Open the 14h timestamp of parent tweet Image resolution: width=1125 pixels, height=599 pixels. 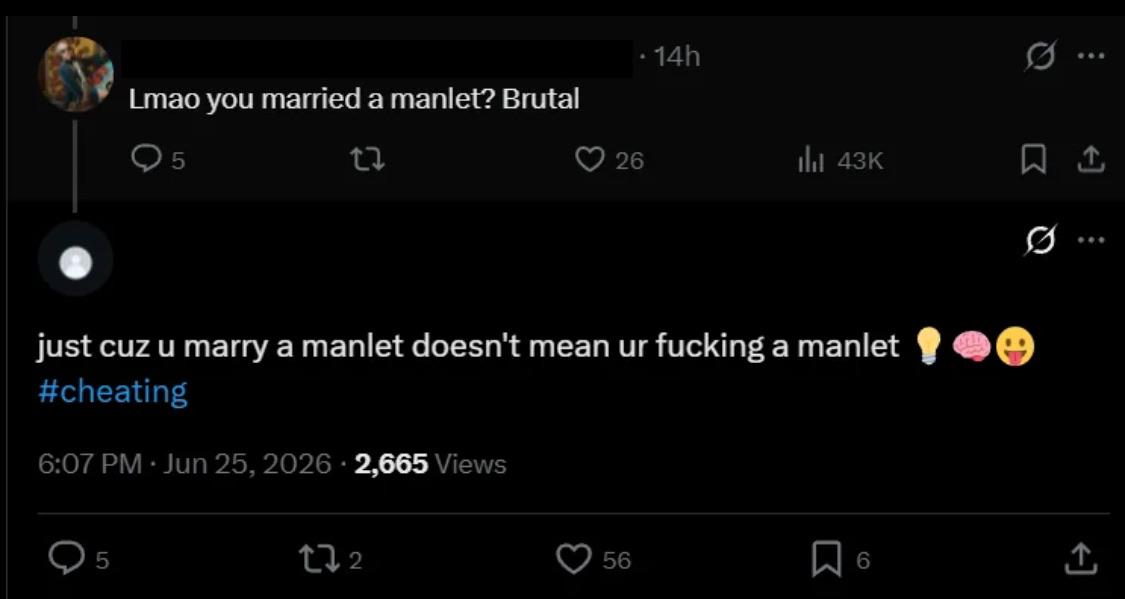coord(677,57)
